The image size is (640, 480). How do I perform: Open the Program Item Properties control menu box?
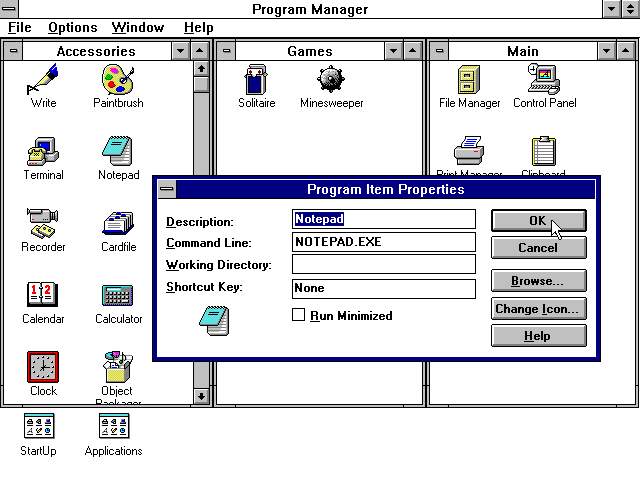point(167,189)
